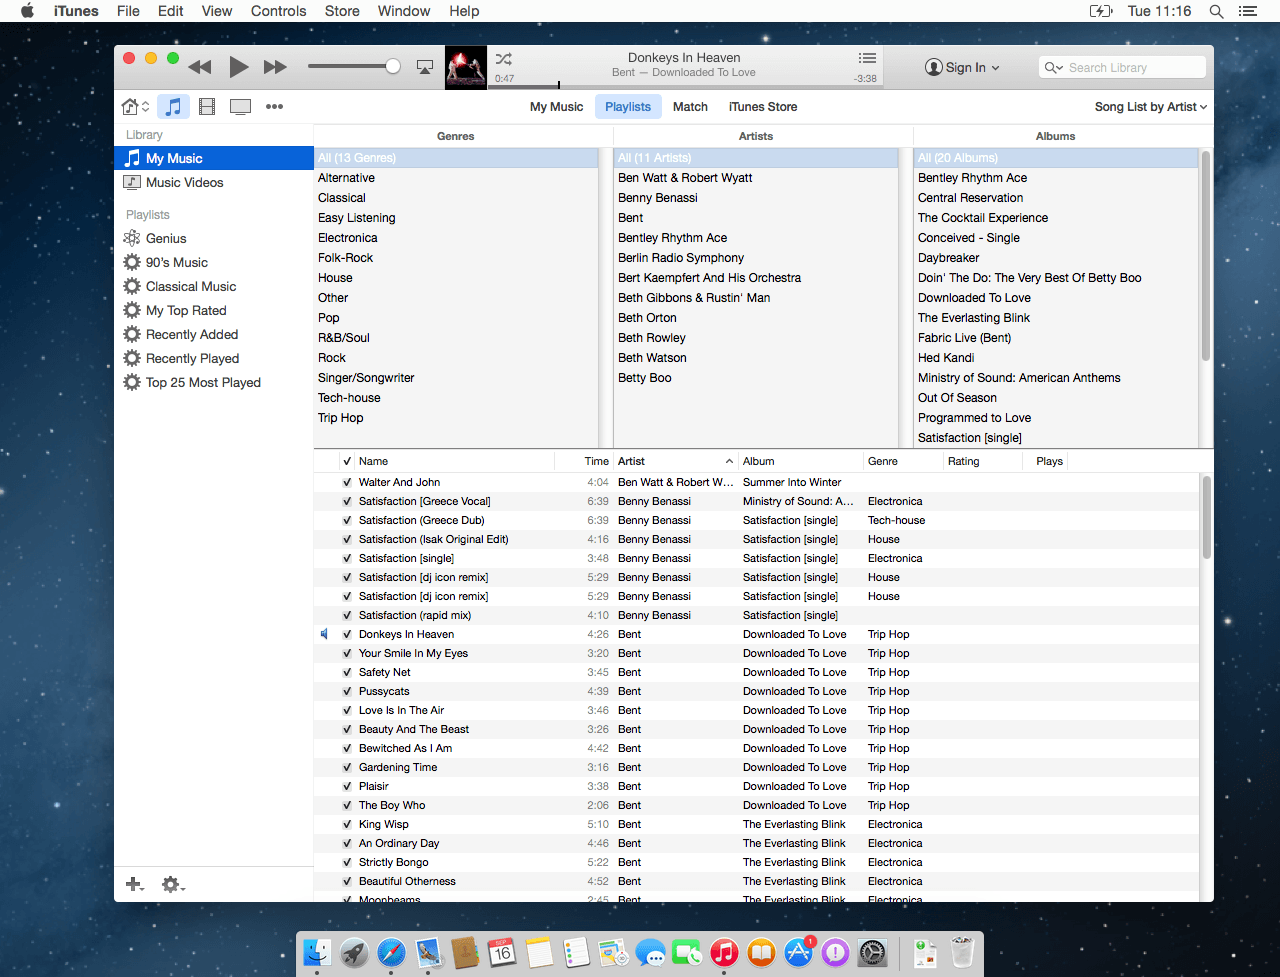The height and width of the screenshot is (977, 1280).
Task: Open the Top 25 Most Played playlist
Action: click(x=214, y=382)
